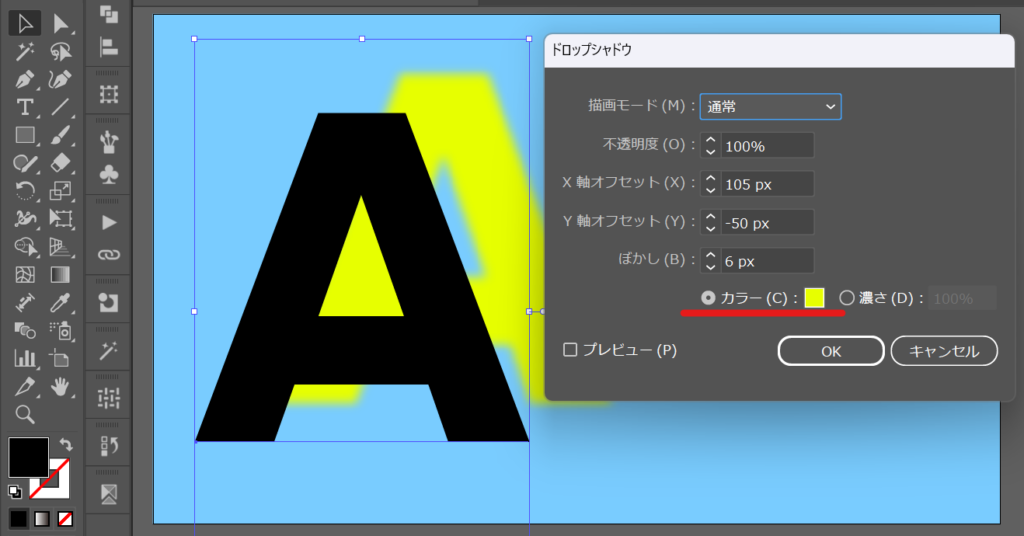Select the Shaper tool
Viewport: 1024px width, 536px height.
pos(25,163)
